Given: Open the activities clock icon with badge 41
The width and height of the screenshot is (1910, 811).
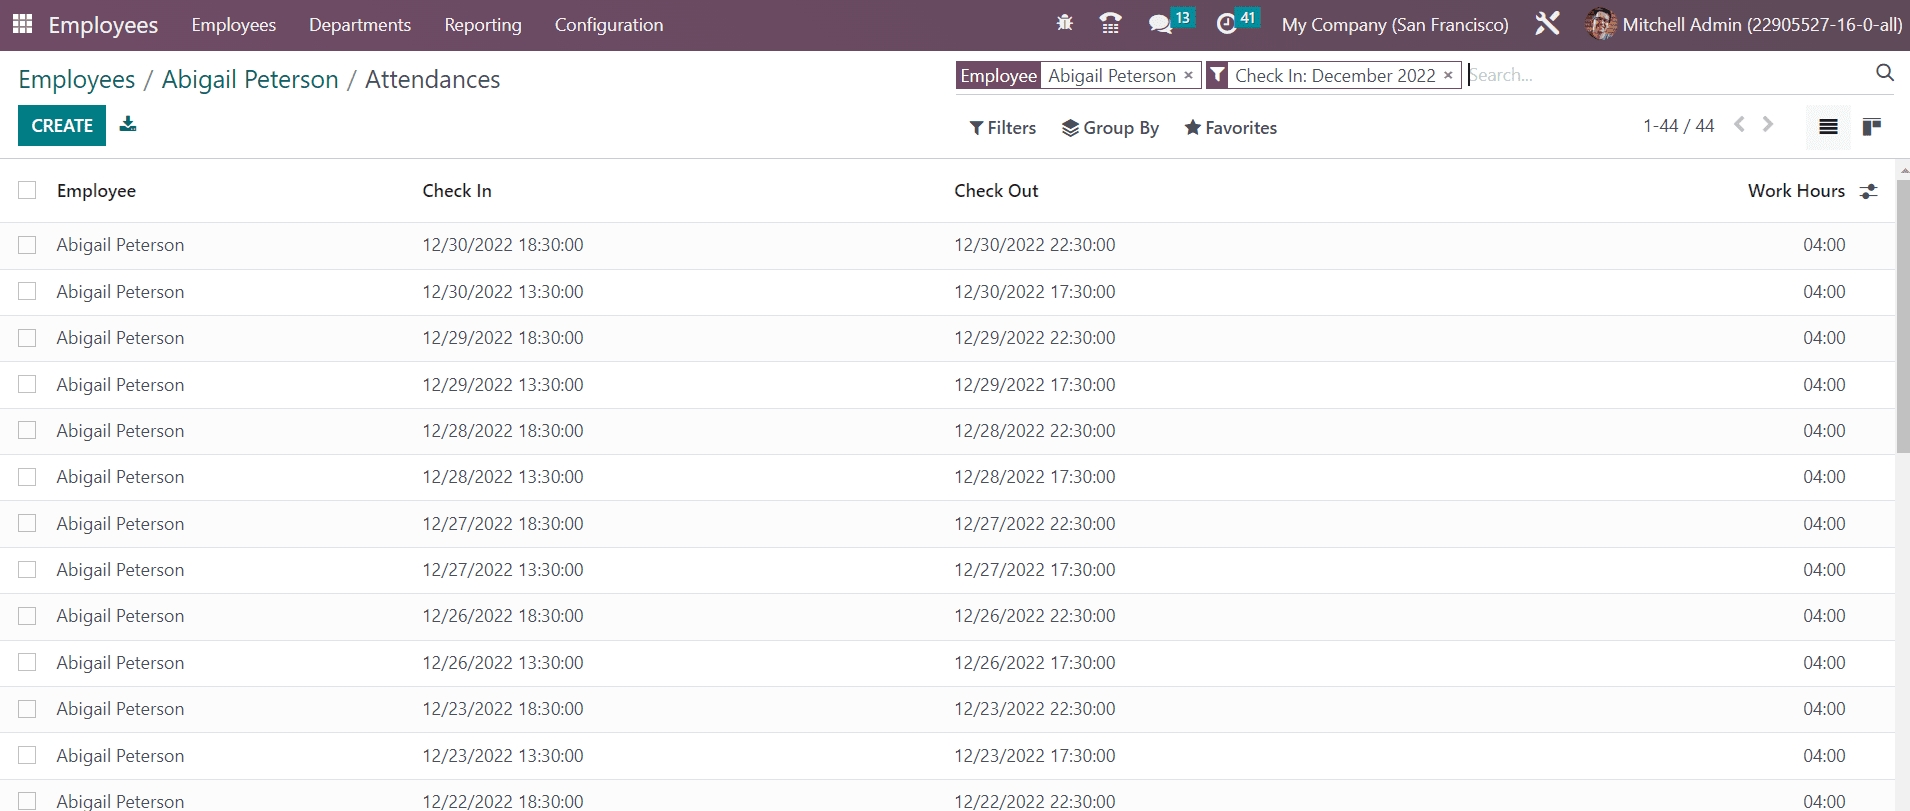Looking at the screenshot, I should [x=1226, y=24].
